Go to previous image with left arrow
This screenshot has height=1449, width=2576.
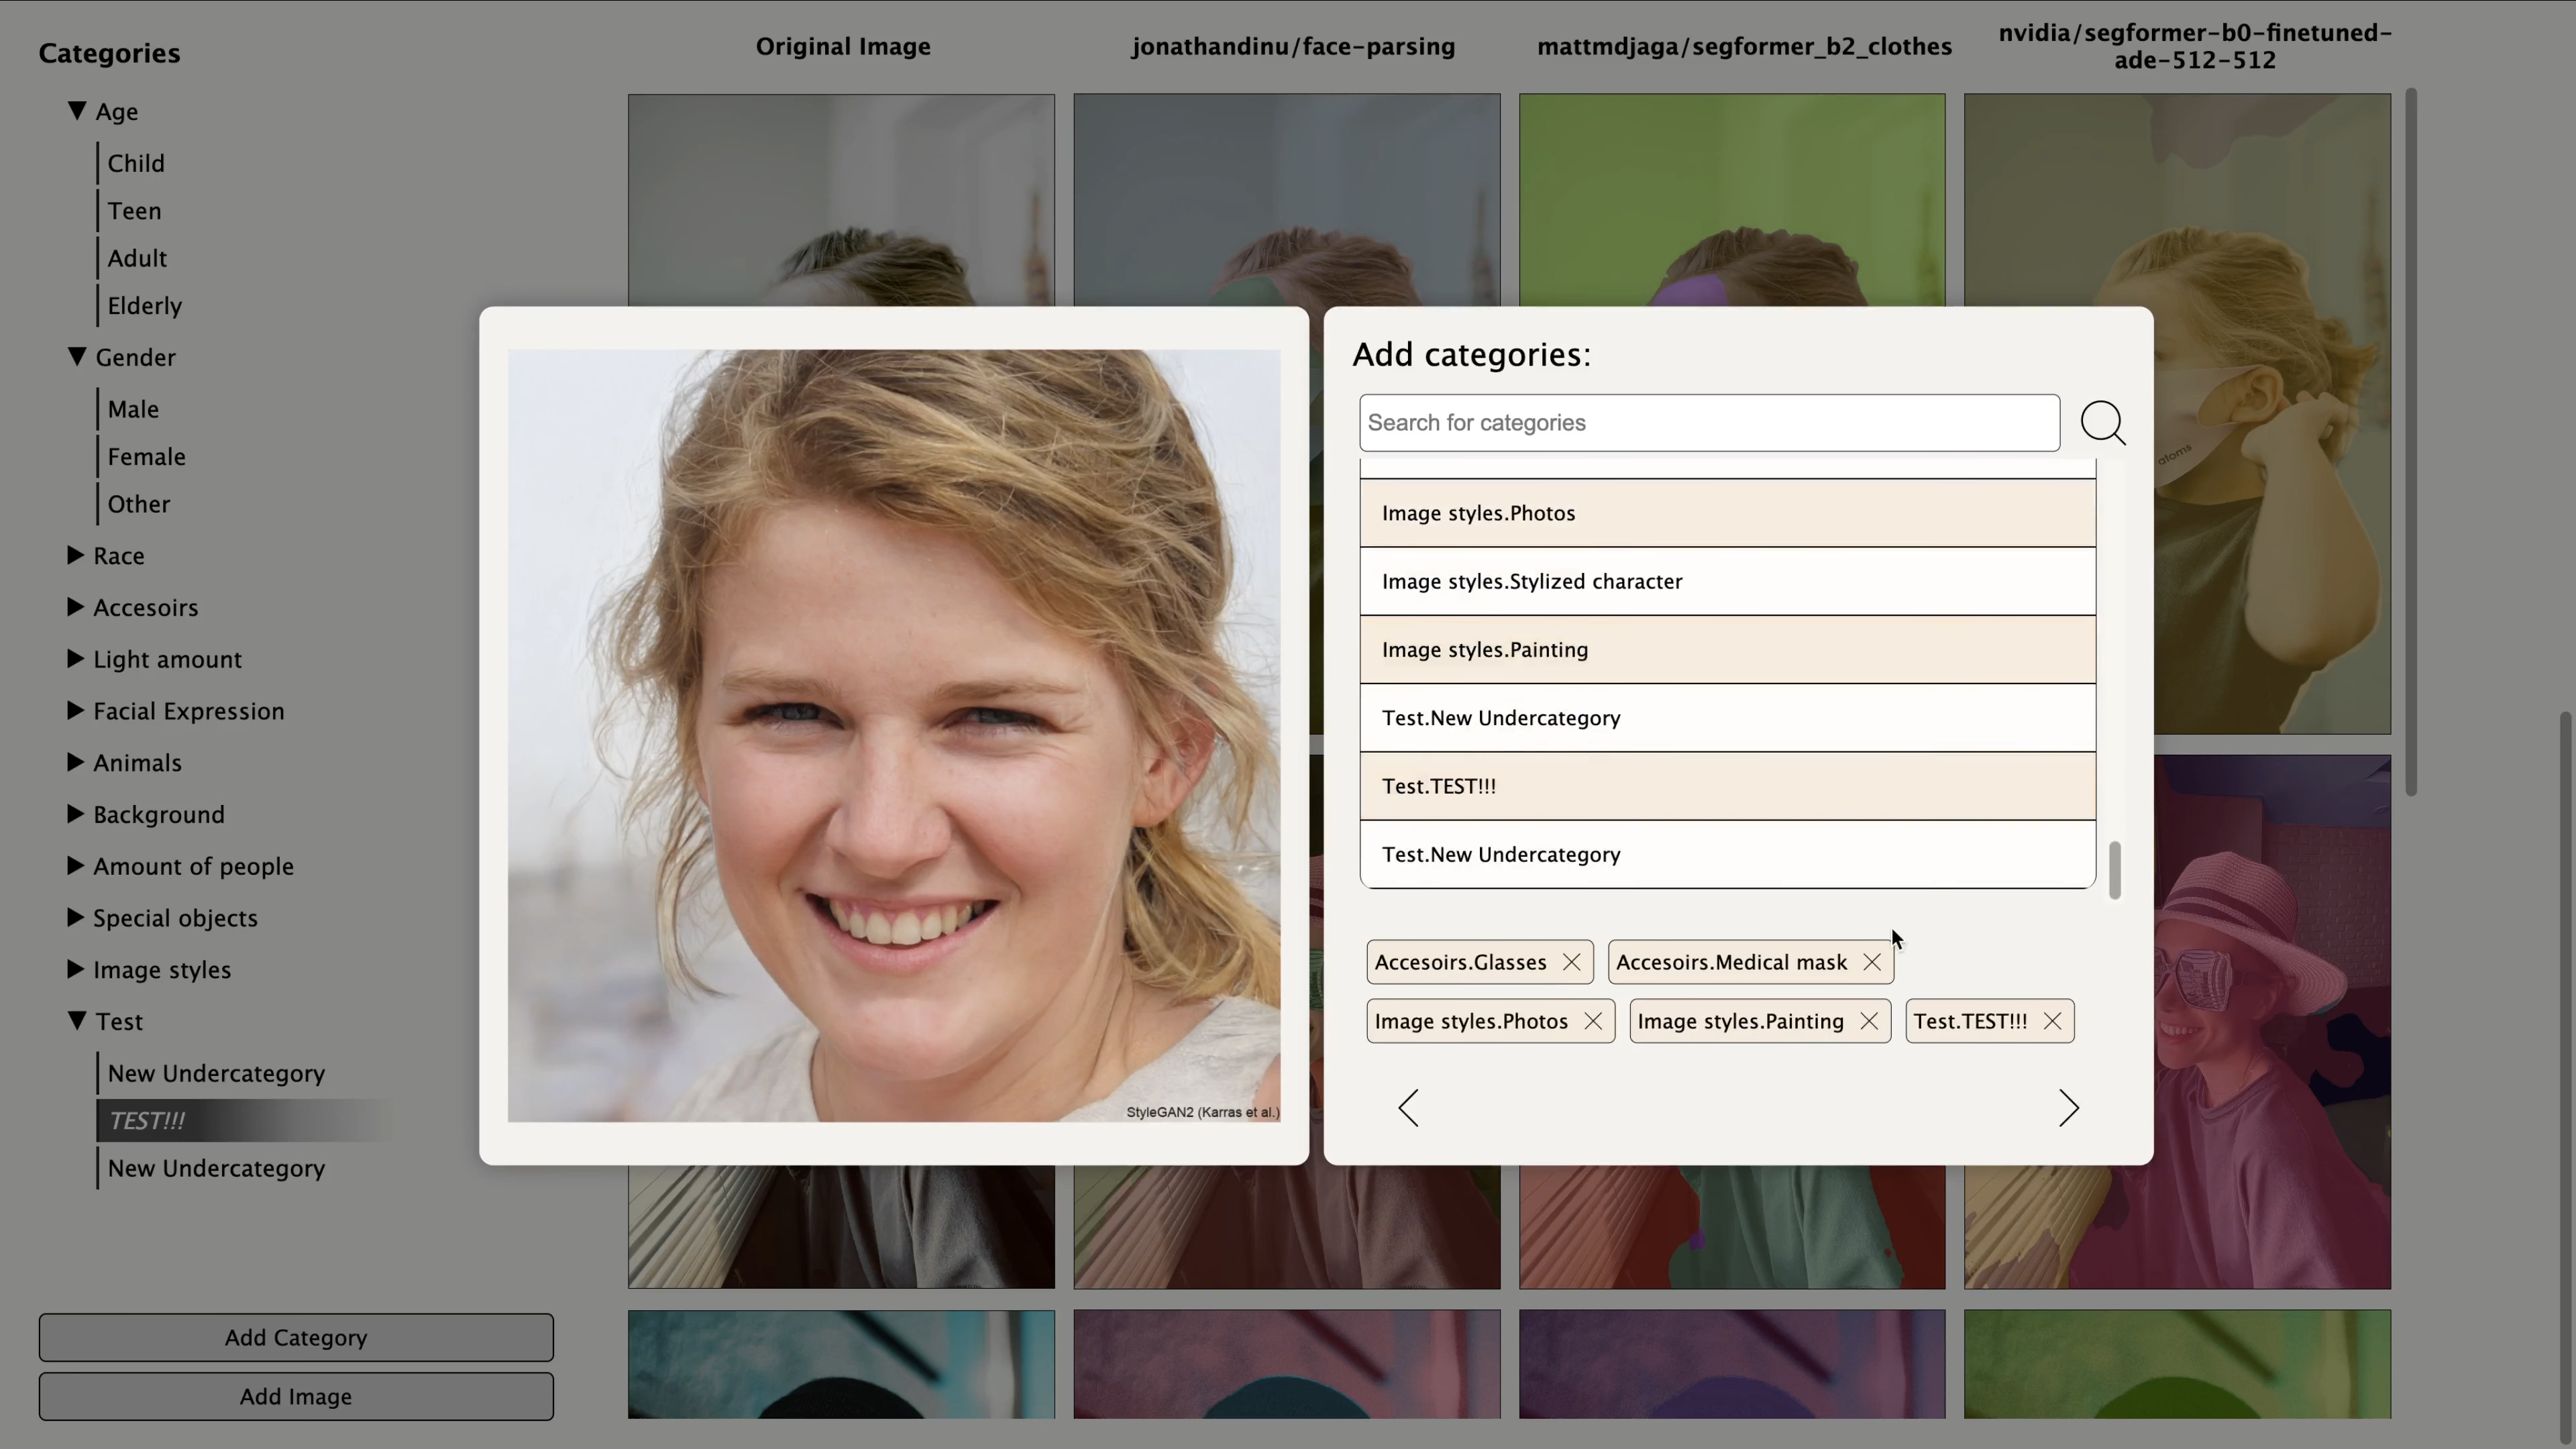tap(1408, 1108)
